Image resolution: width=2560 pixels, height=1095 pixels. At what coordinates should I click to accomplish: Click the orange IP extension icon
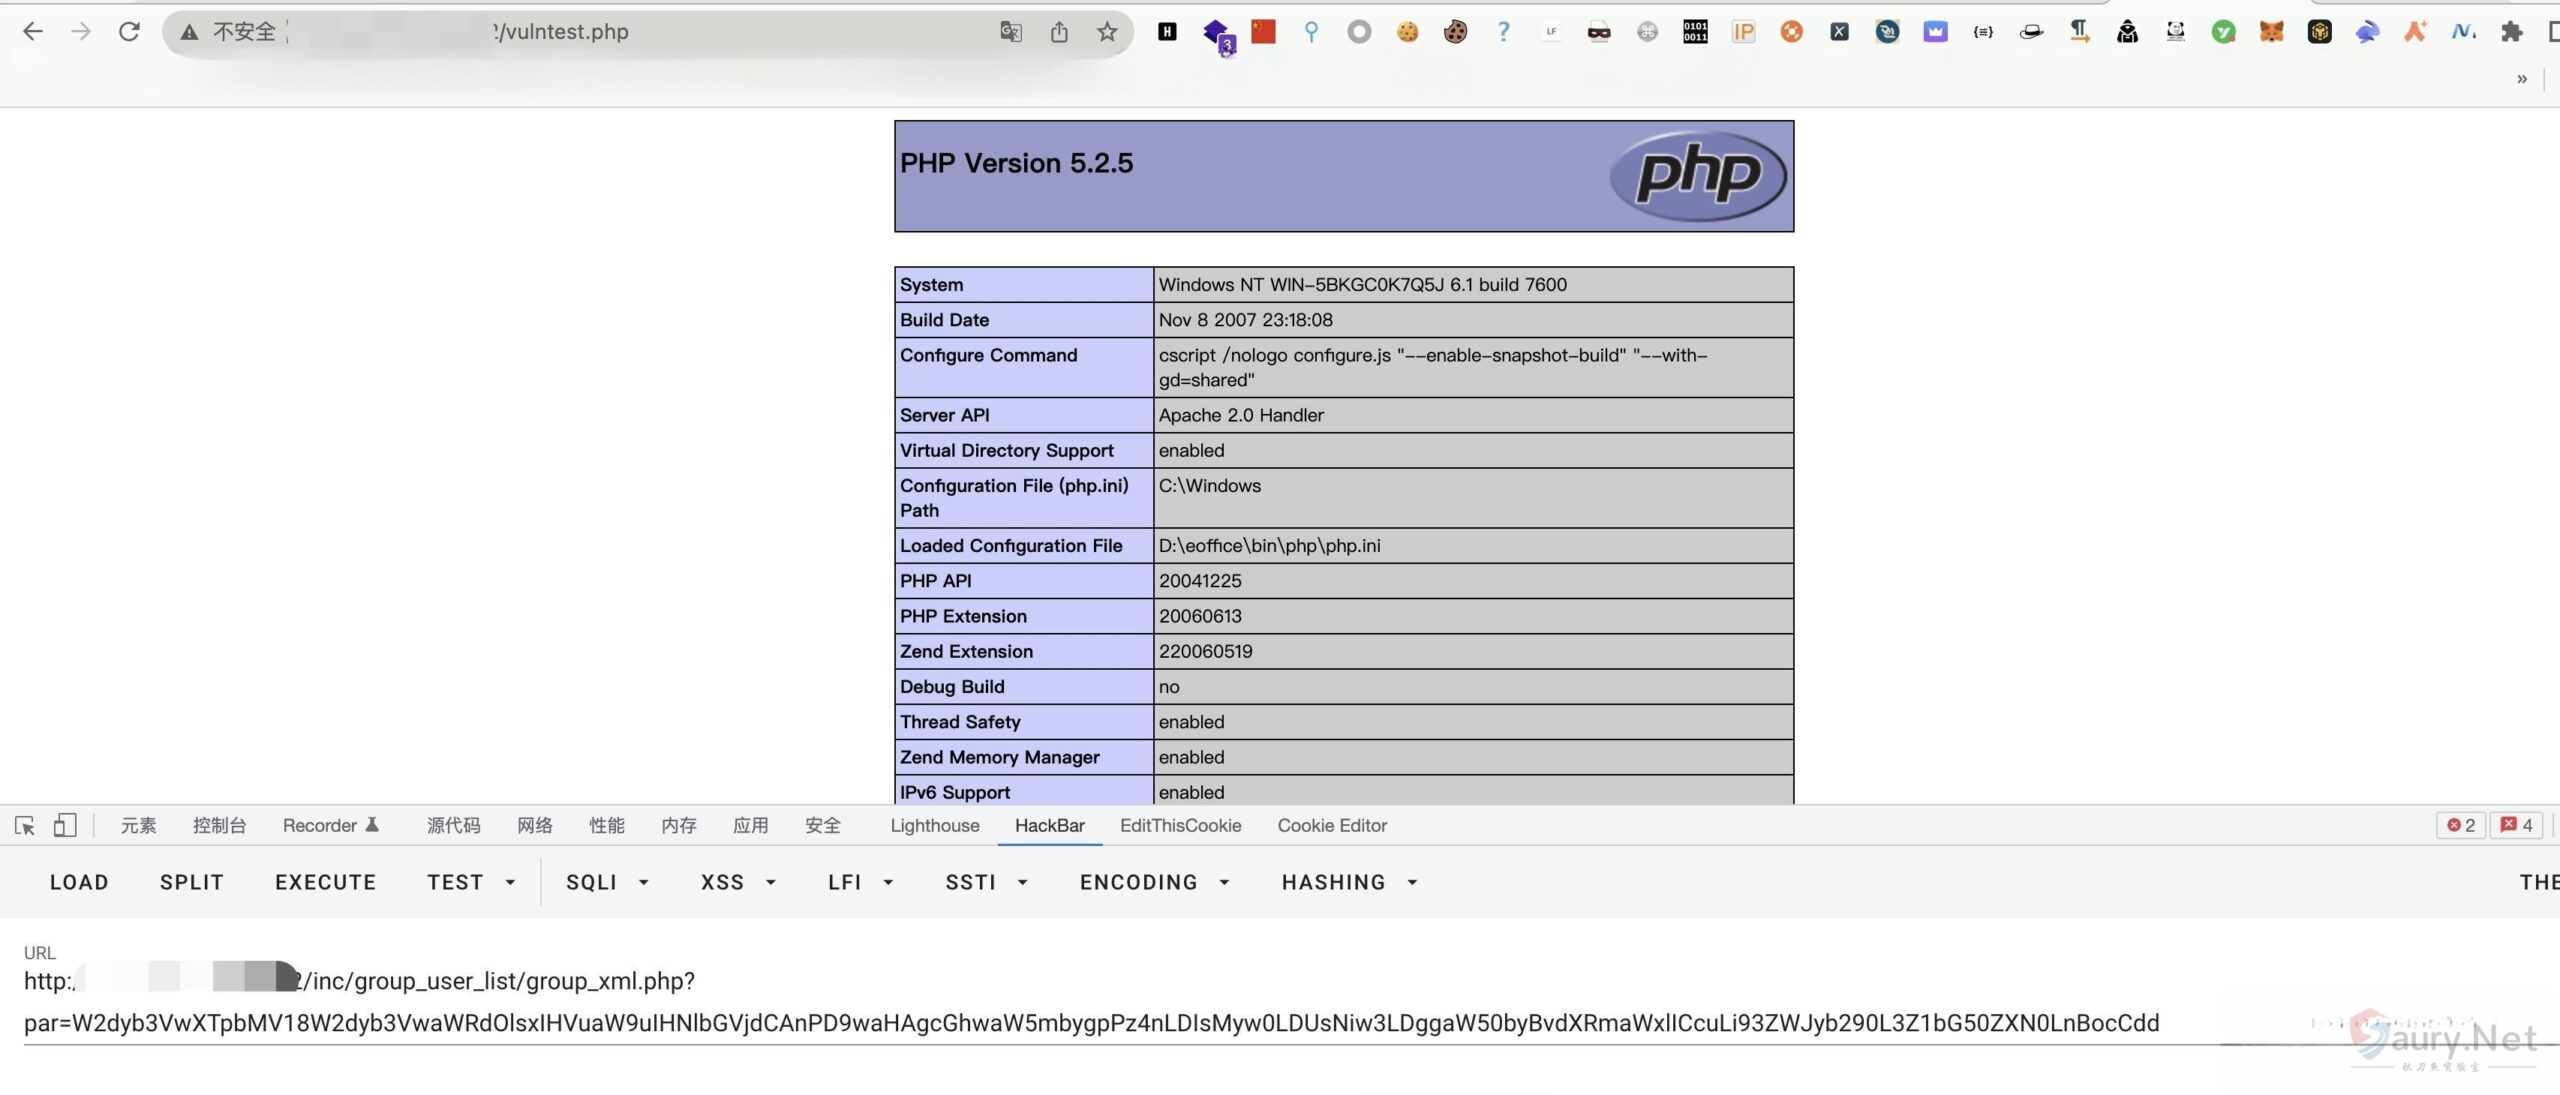[1743, 32]
